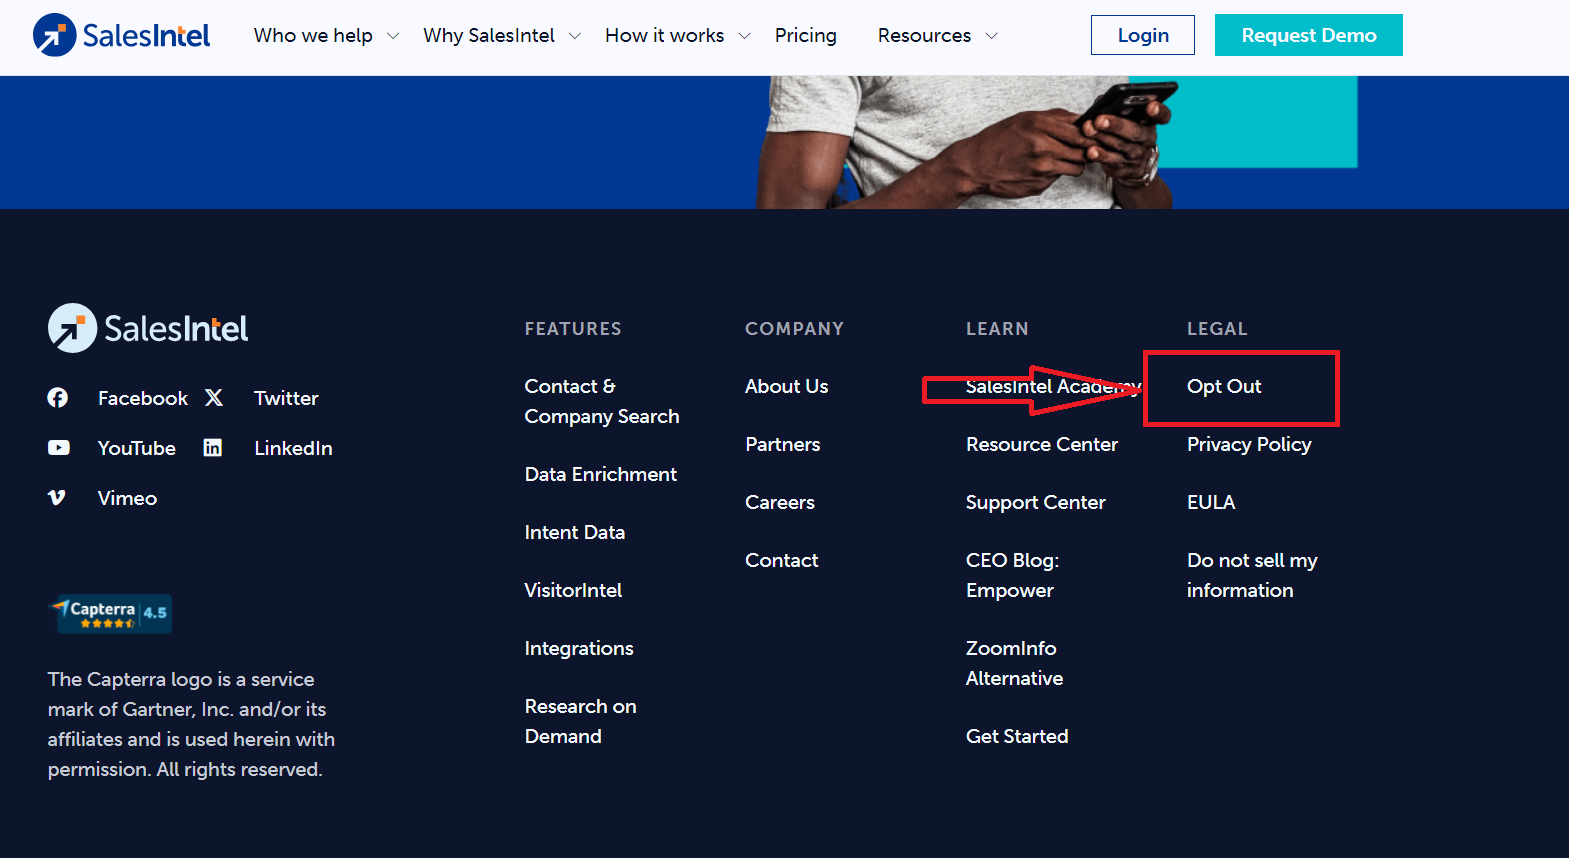
Task: Click the COMPANY column heading
Action: 794,329
